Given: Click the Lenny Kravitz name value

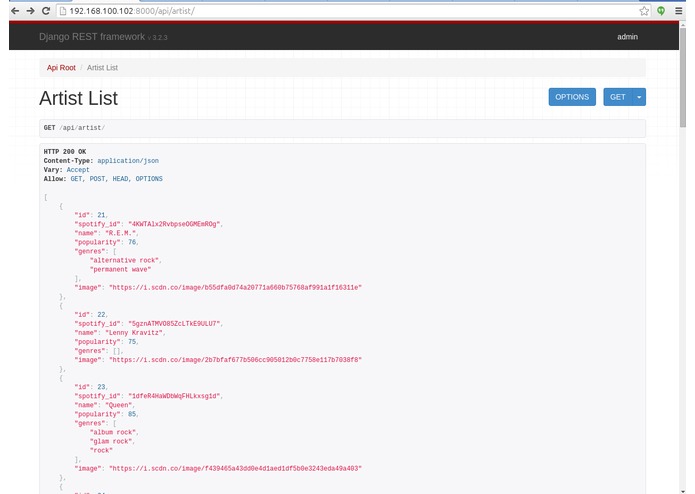Looking at the screenshot, I should tap(134, 333).
